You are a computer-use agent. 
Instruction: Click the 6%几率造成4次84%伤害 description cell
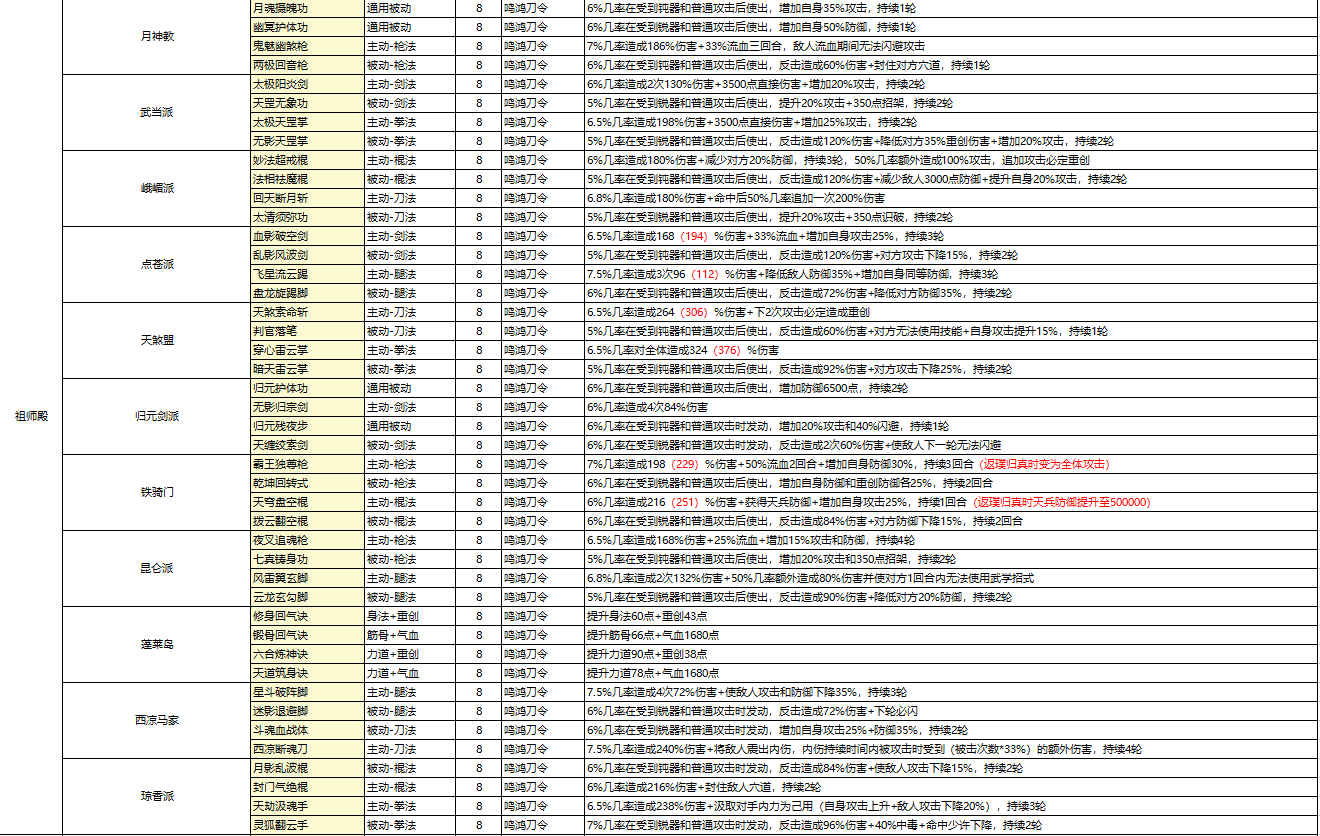(951, 408)
